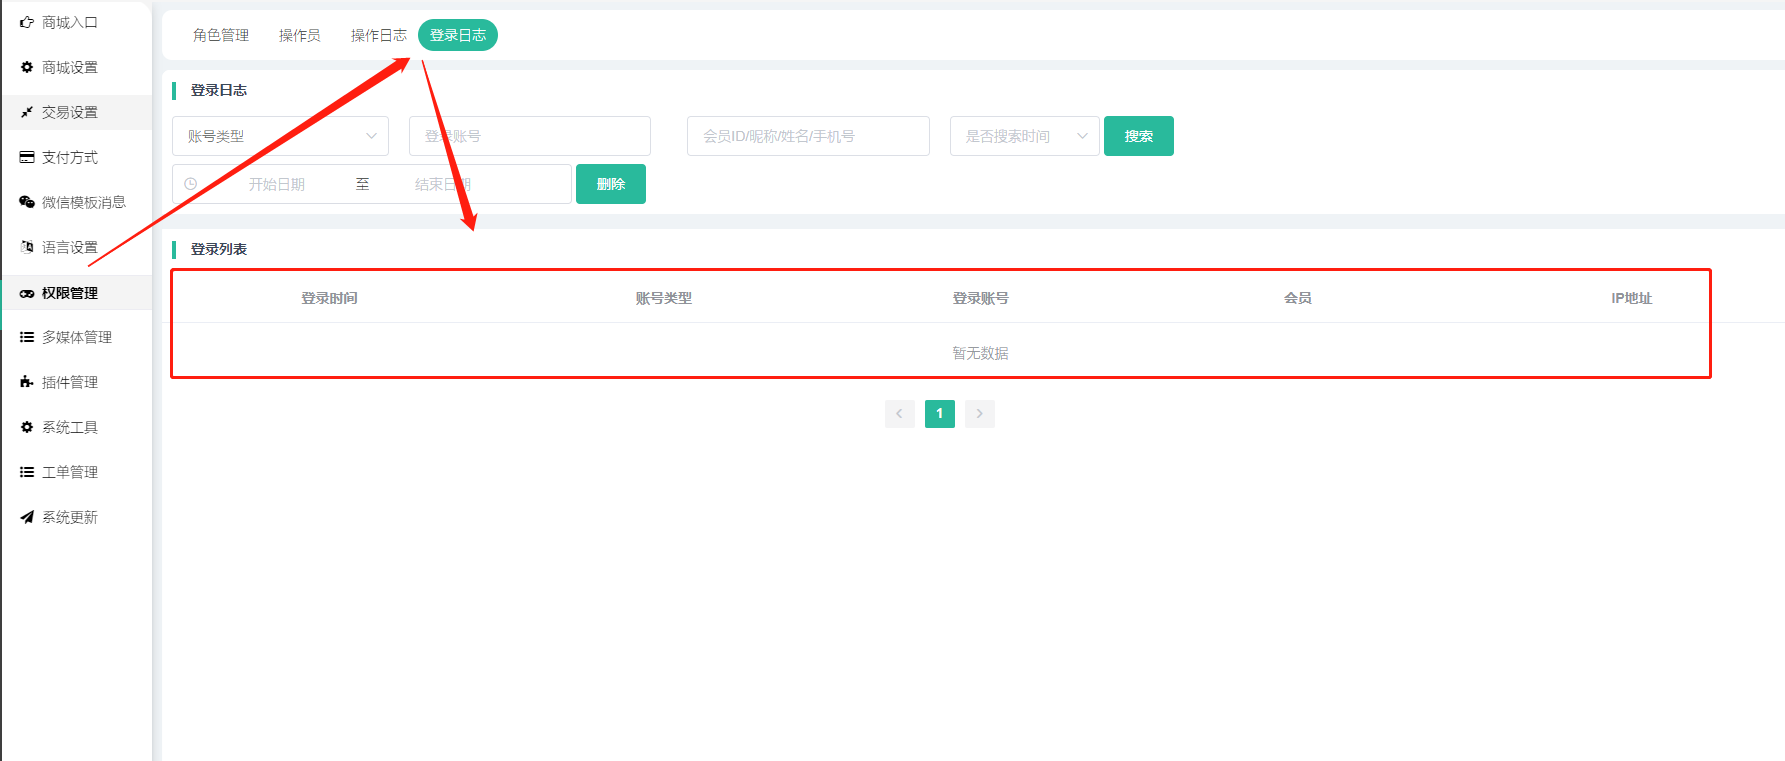The image size is (1785, 761).
Task: Click the 登录日志 section heading above filters
Action: click(x=219, y=90)
